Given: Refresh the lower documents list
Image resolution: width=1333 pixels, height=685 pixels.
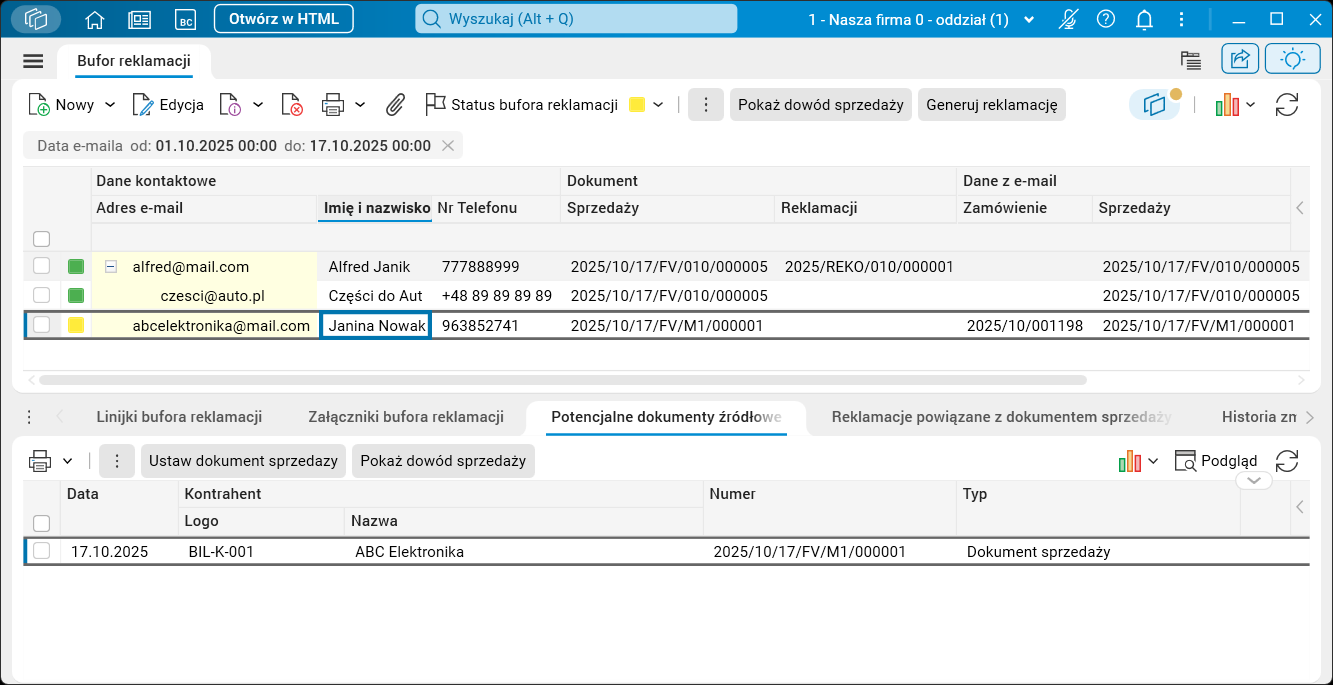Looking at the screenshot, I should pos(1287,461).
